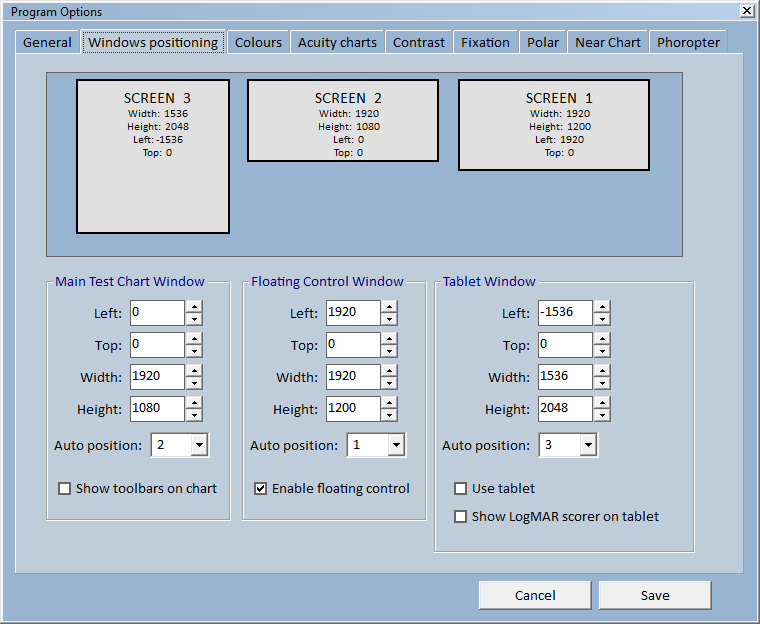Decrease Main Test Chart Width value
This screenshot has height=624, width=760.
(194, 383)
